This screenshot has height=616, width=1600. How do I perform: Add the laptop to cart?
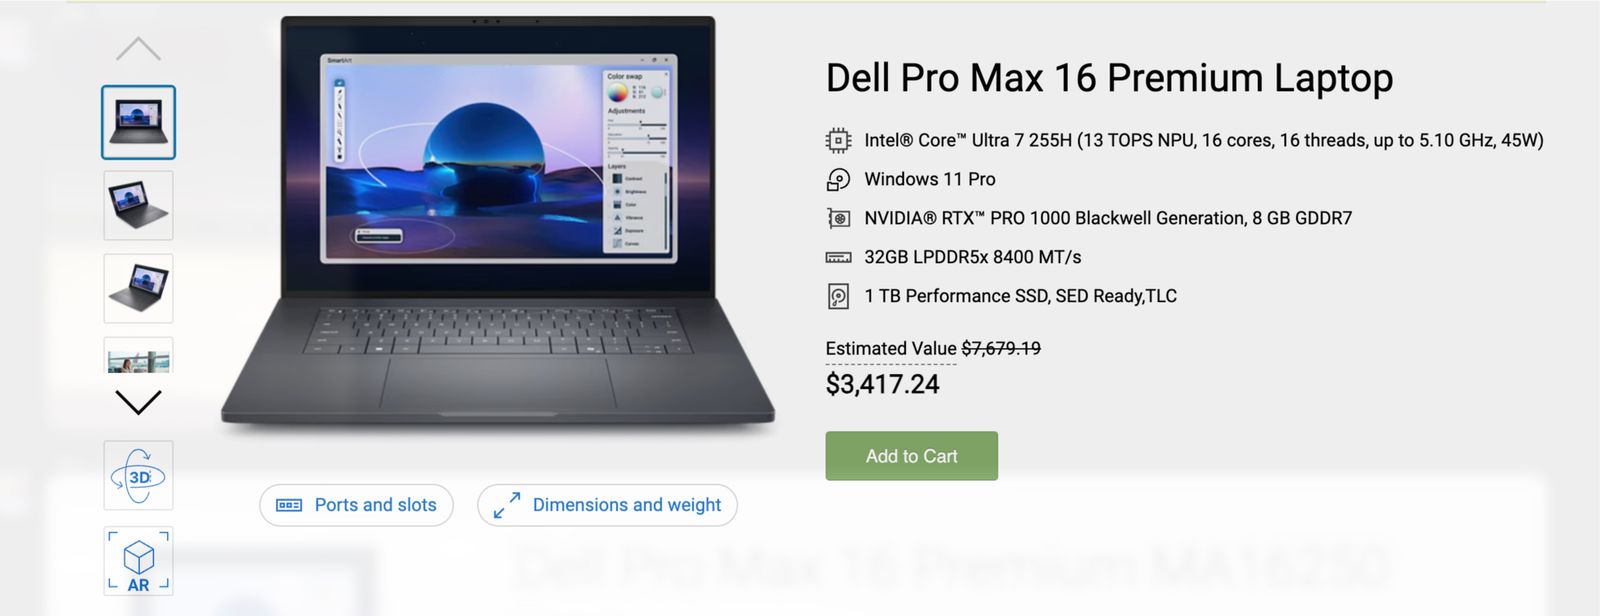(x=911, y=456)
